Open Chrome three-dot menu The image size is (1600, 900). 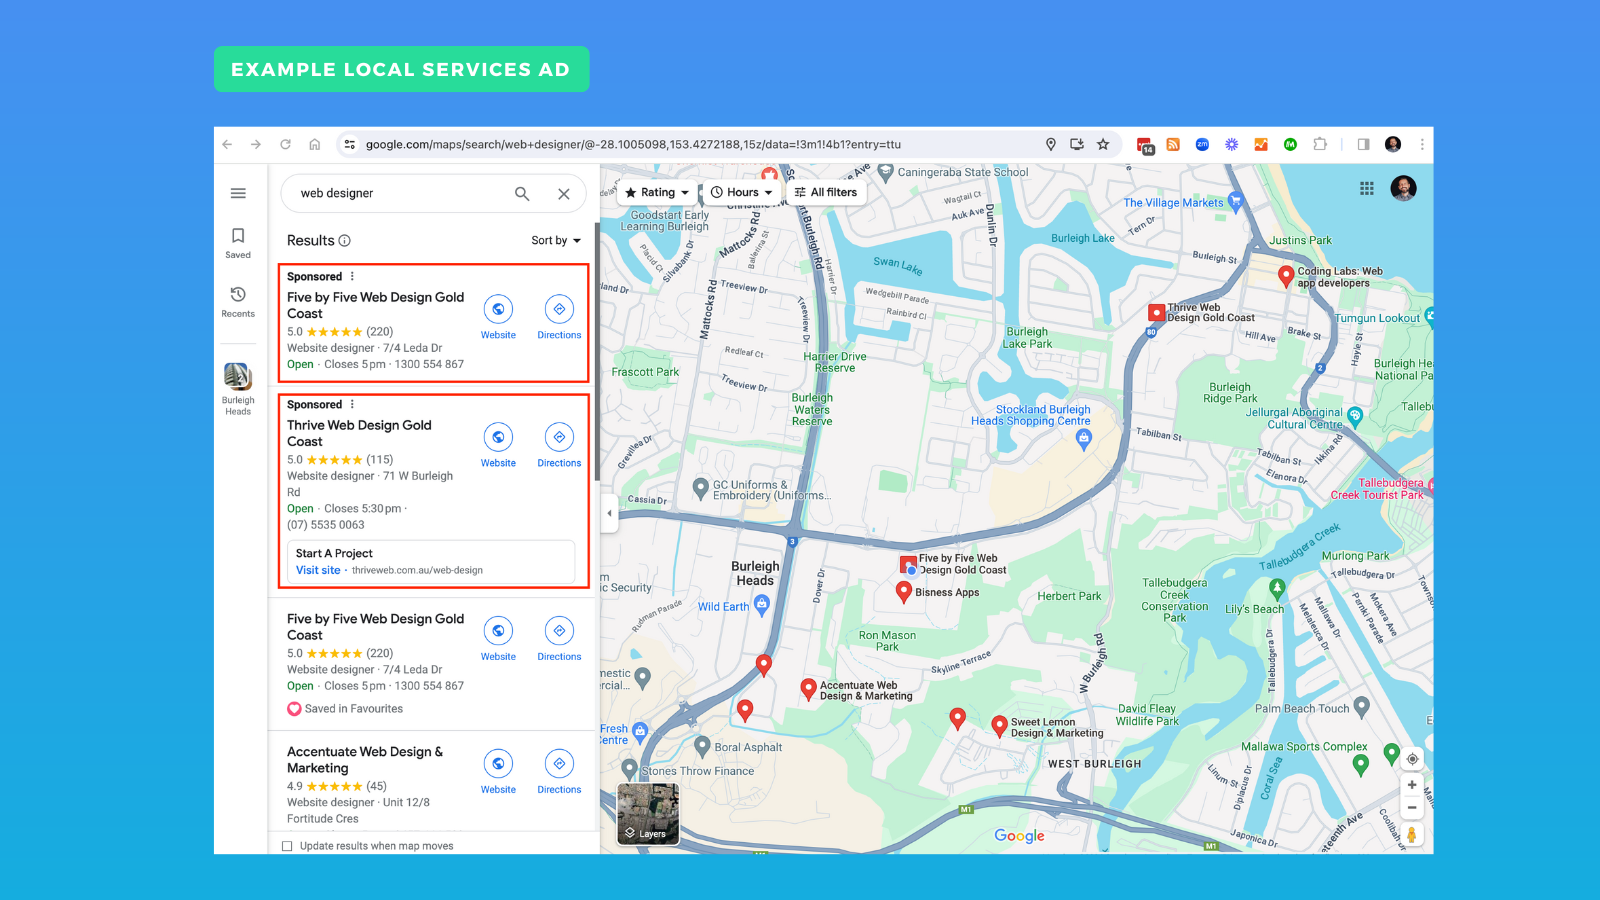pyautogui.click(x=1421, y=144)
